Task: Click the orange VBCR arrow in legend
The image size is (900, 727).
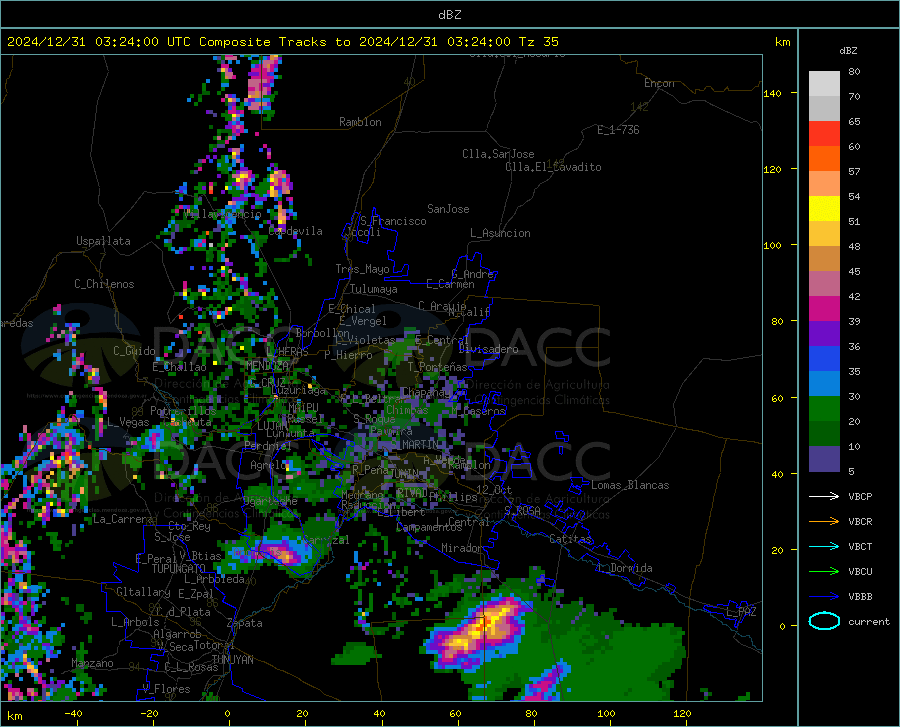Action: [824, 522]
